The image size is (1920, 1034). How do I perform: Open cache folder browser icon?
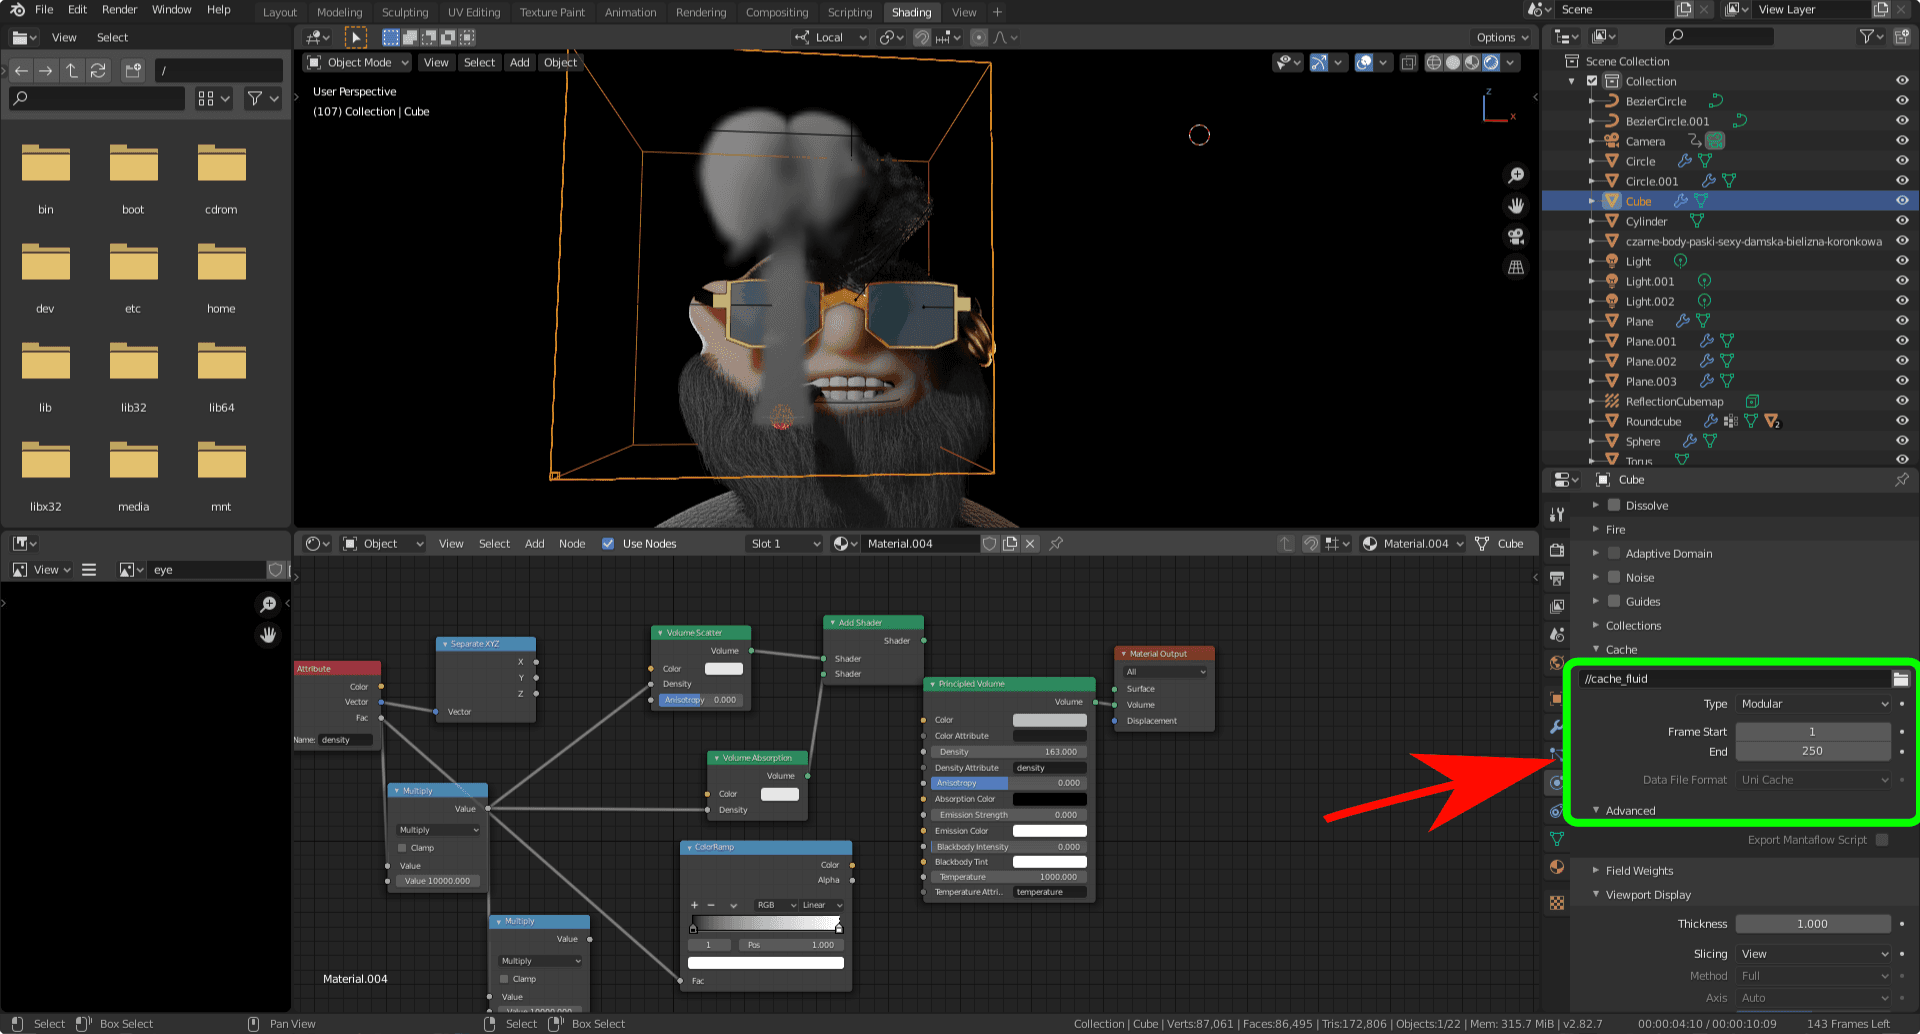(1900, 679)
